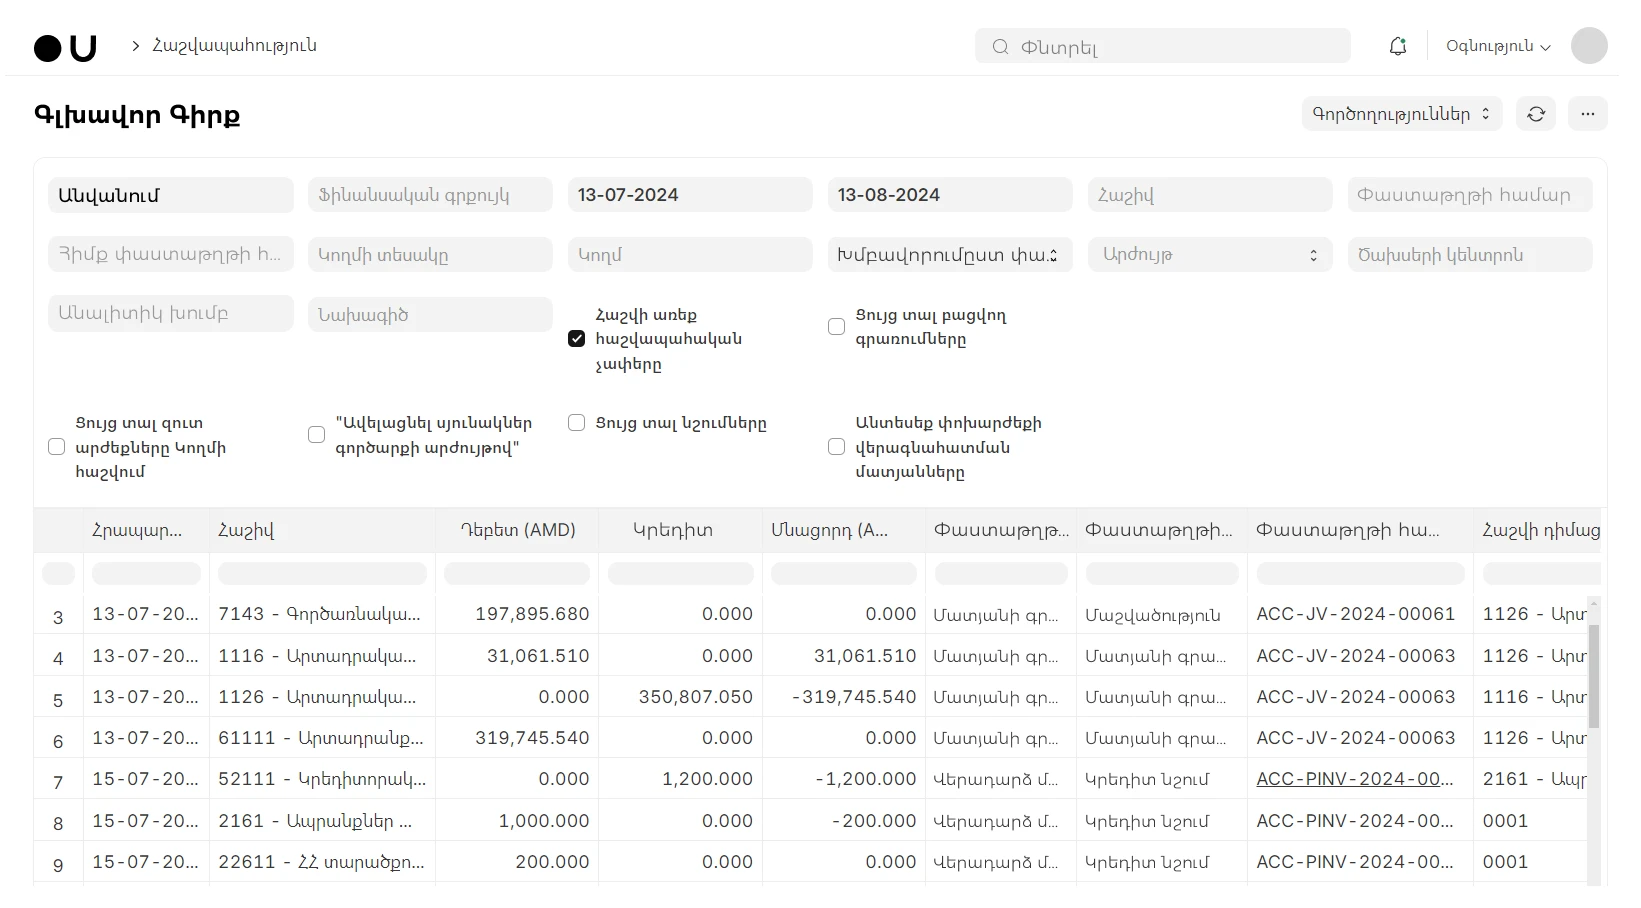Click the Փնտրել search field
1641x908 pixels.
1163,47
